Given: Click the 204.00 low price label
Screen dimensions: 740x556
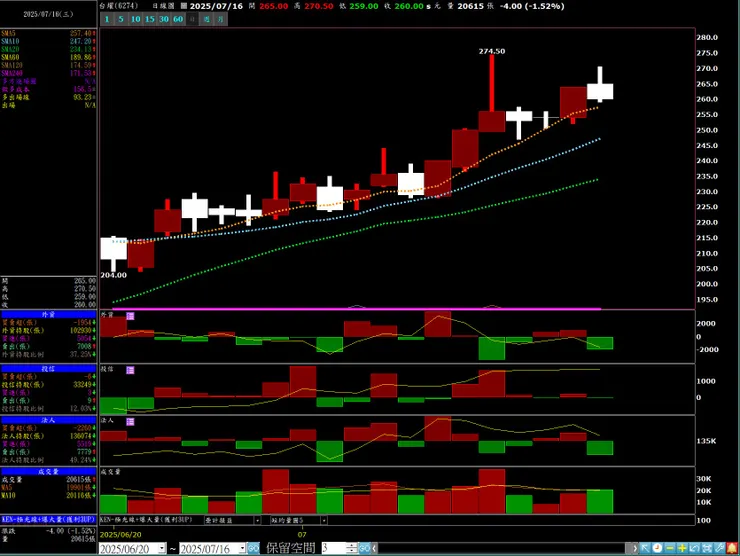Looking at the screenshot, I should coord(113,275).
